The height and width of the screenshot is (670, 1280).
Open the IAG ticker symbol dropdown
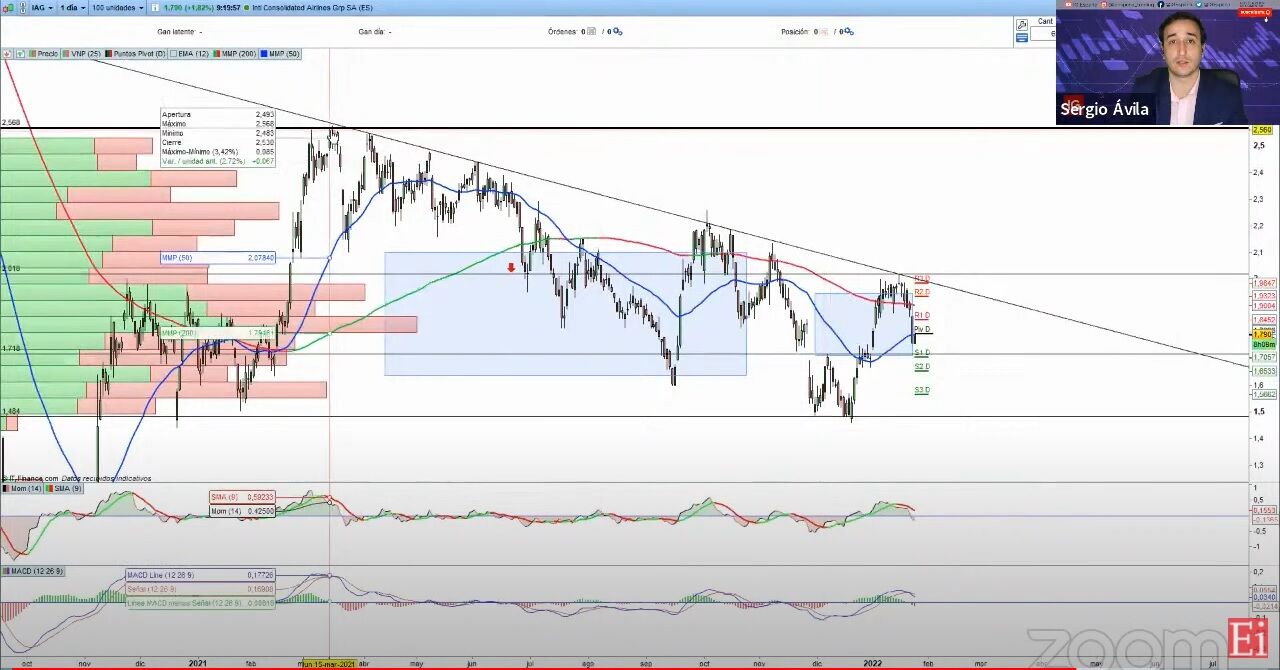[x=42, y=7]
